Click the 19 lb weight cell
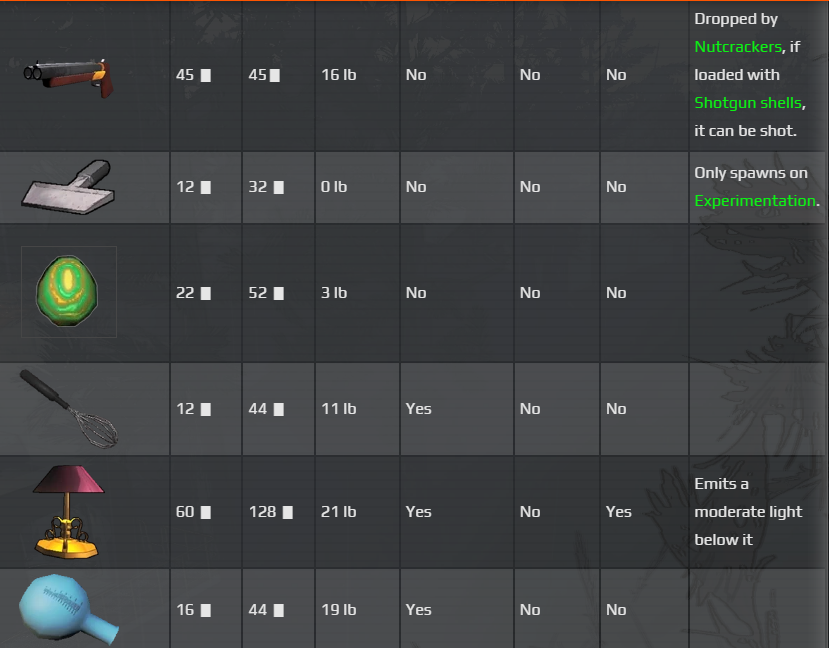 (339, 610)
